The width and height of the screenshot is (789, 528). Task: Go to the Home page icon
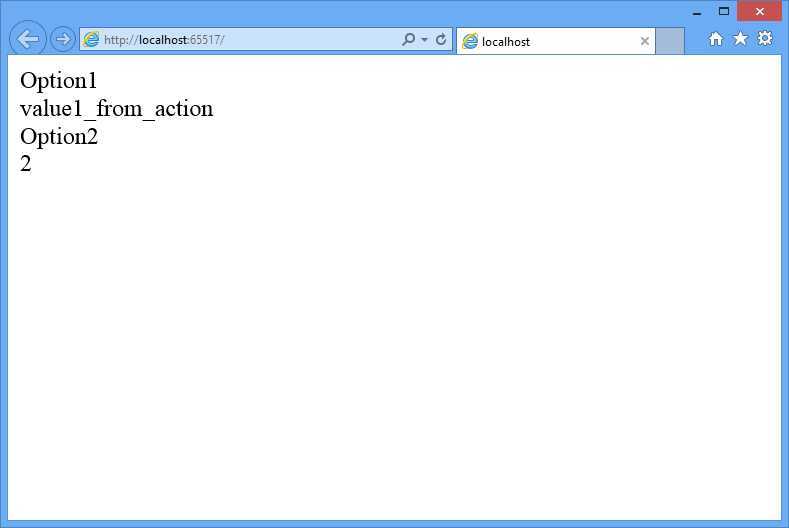pyautogui.click(x=716, y=39)
